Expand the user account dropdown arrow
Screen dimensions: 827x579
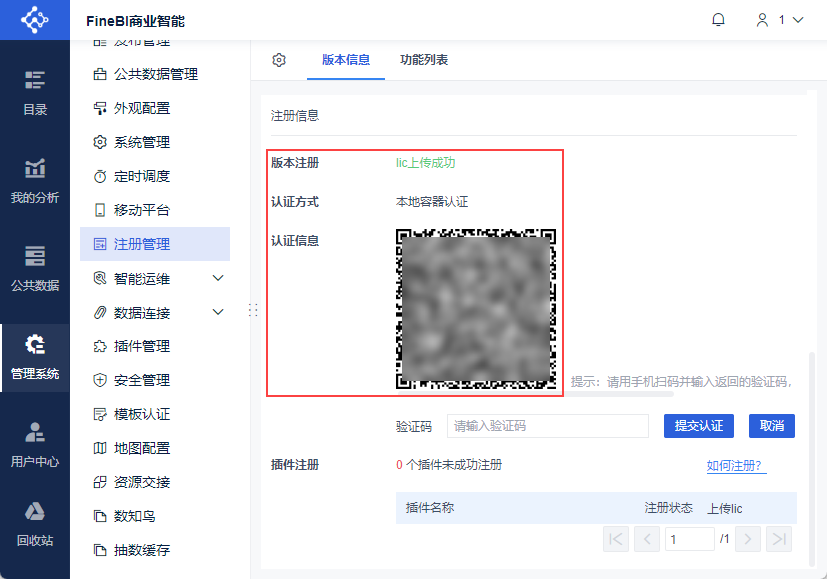(x=798, y=20)
